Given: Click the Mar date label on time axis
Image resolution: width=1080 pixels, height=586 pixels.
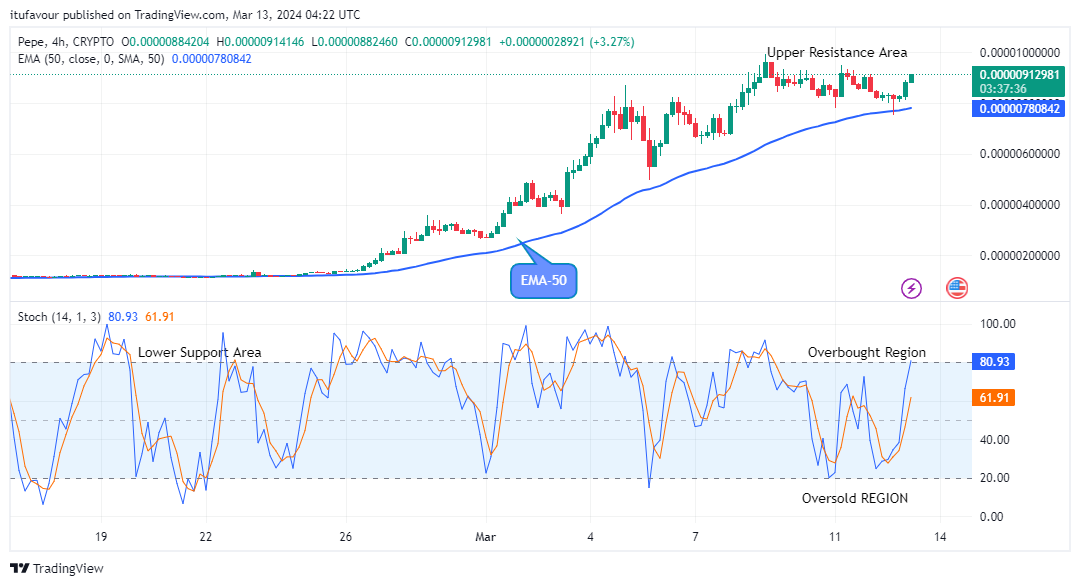Looking at the screenshot, I should point(485,536).
